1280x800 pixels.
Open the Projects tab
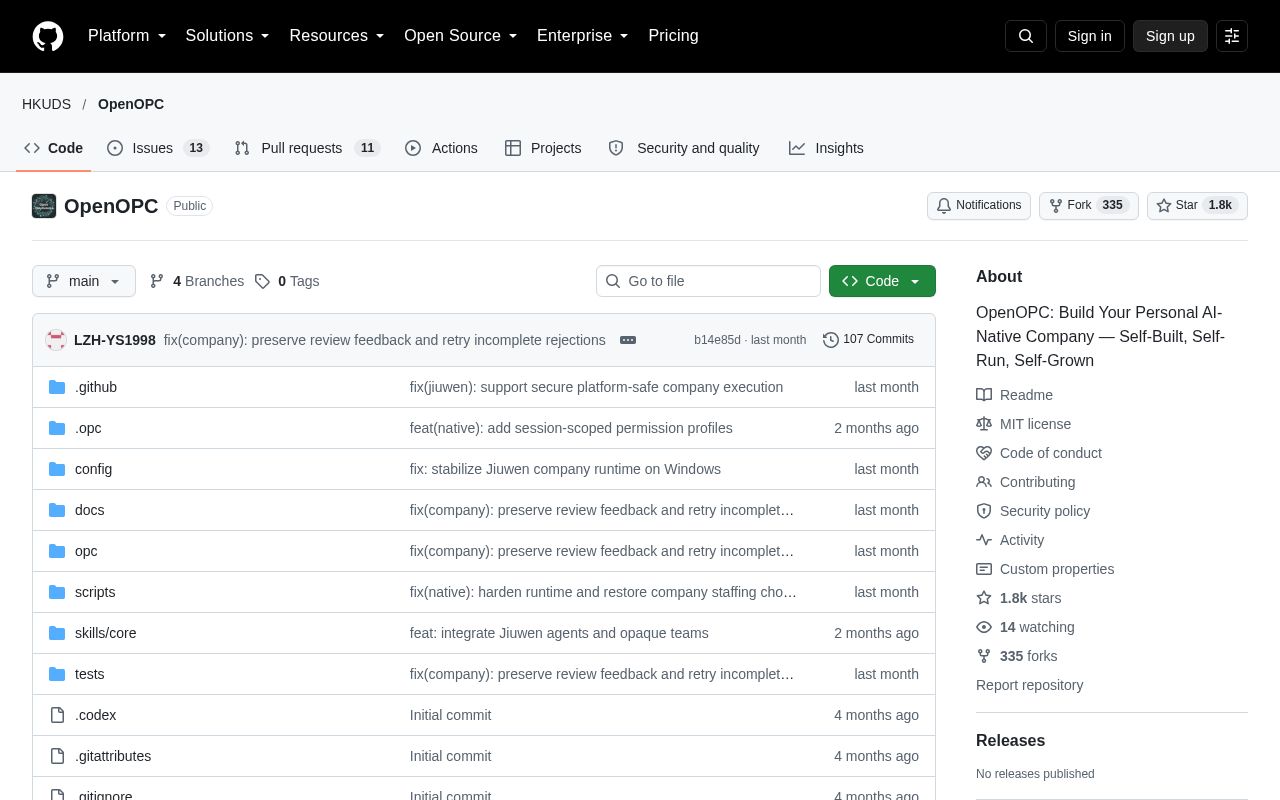pyautogui.click(x=543, y=148)
